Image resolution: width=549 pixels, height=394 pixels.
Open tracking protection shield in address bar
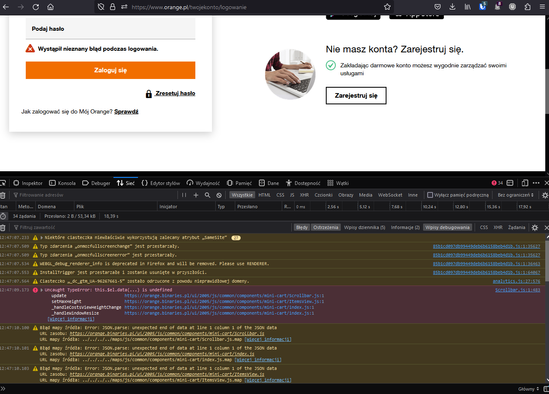101,7
